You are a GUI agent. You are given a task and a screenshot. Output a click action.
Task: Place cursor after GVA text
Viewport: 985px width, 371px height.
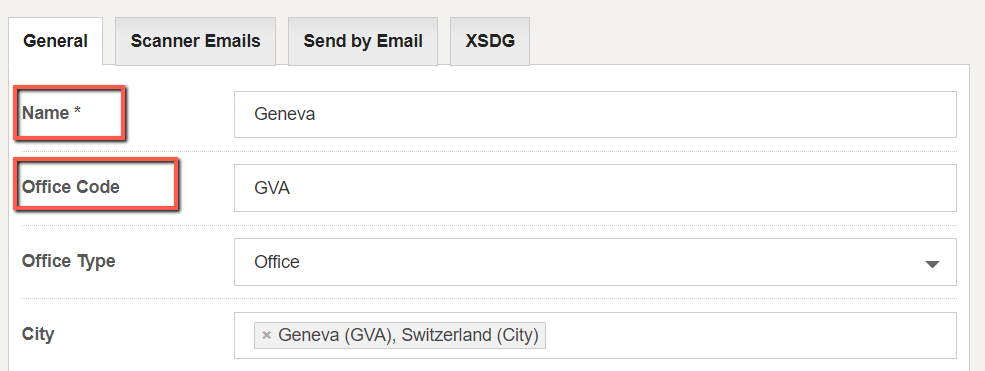[x=291, y=188]
